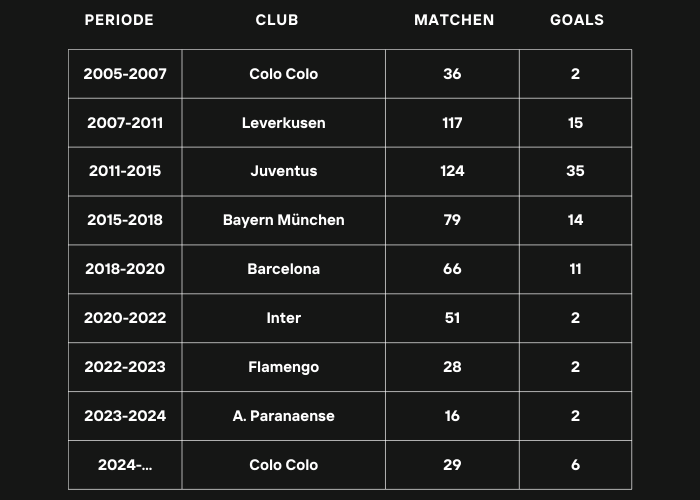Select the Bayern München cell
This screenshot has height=500, width=700.
point(283,220)
